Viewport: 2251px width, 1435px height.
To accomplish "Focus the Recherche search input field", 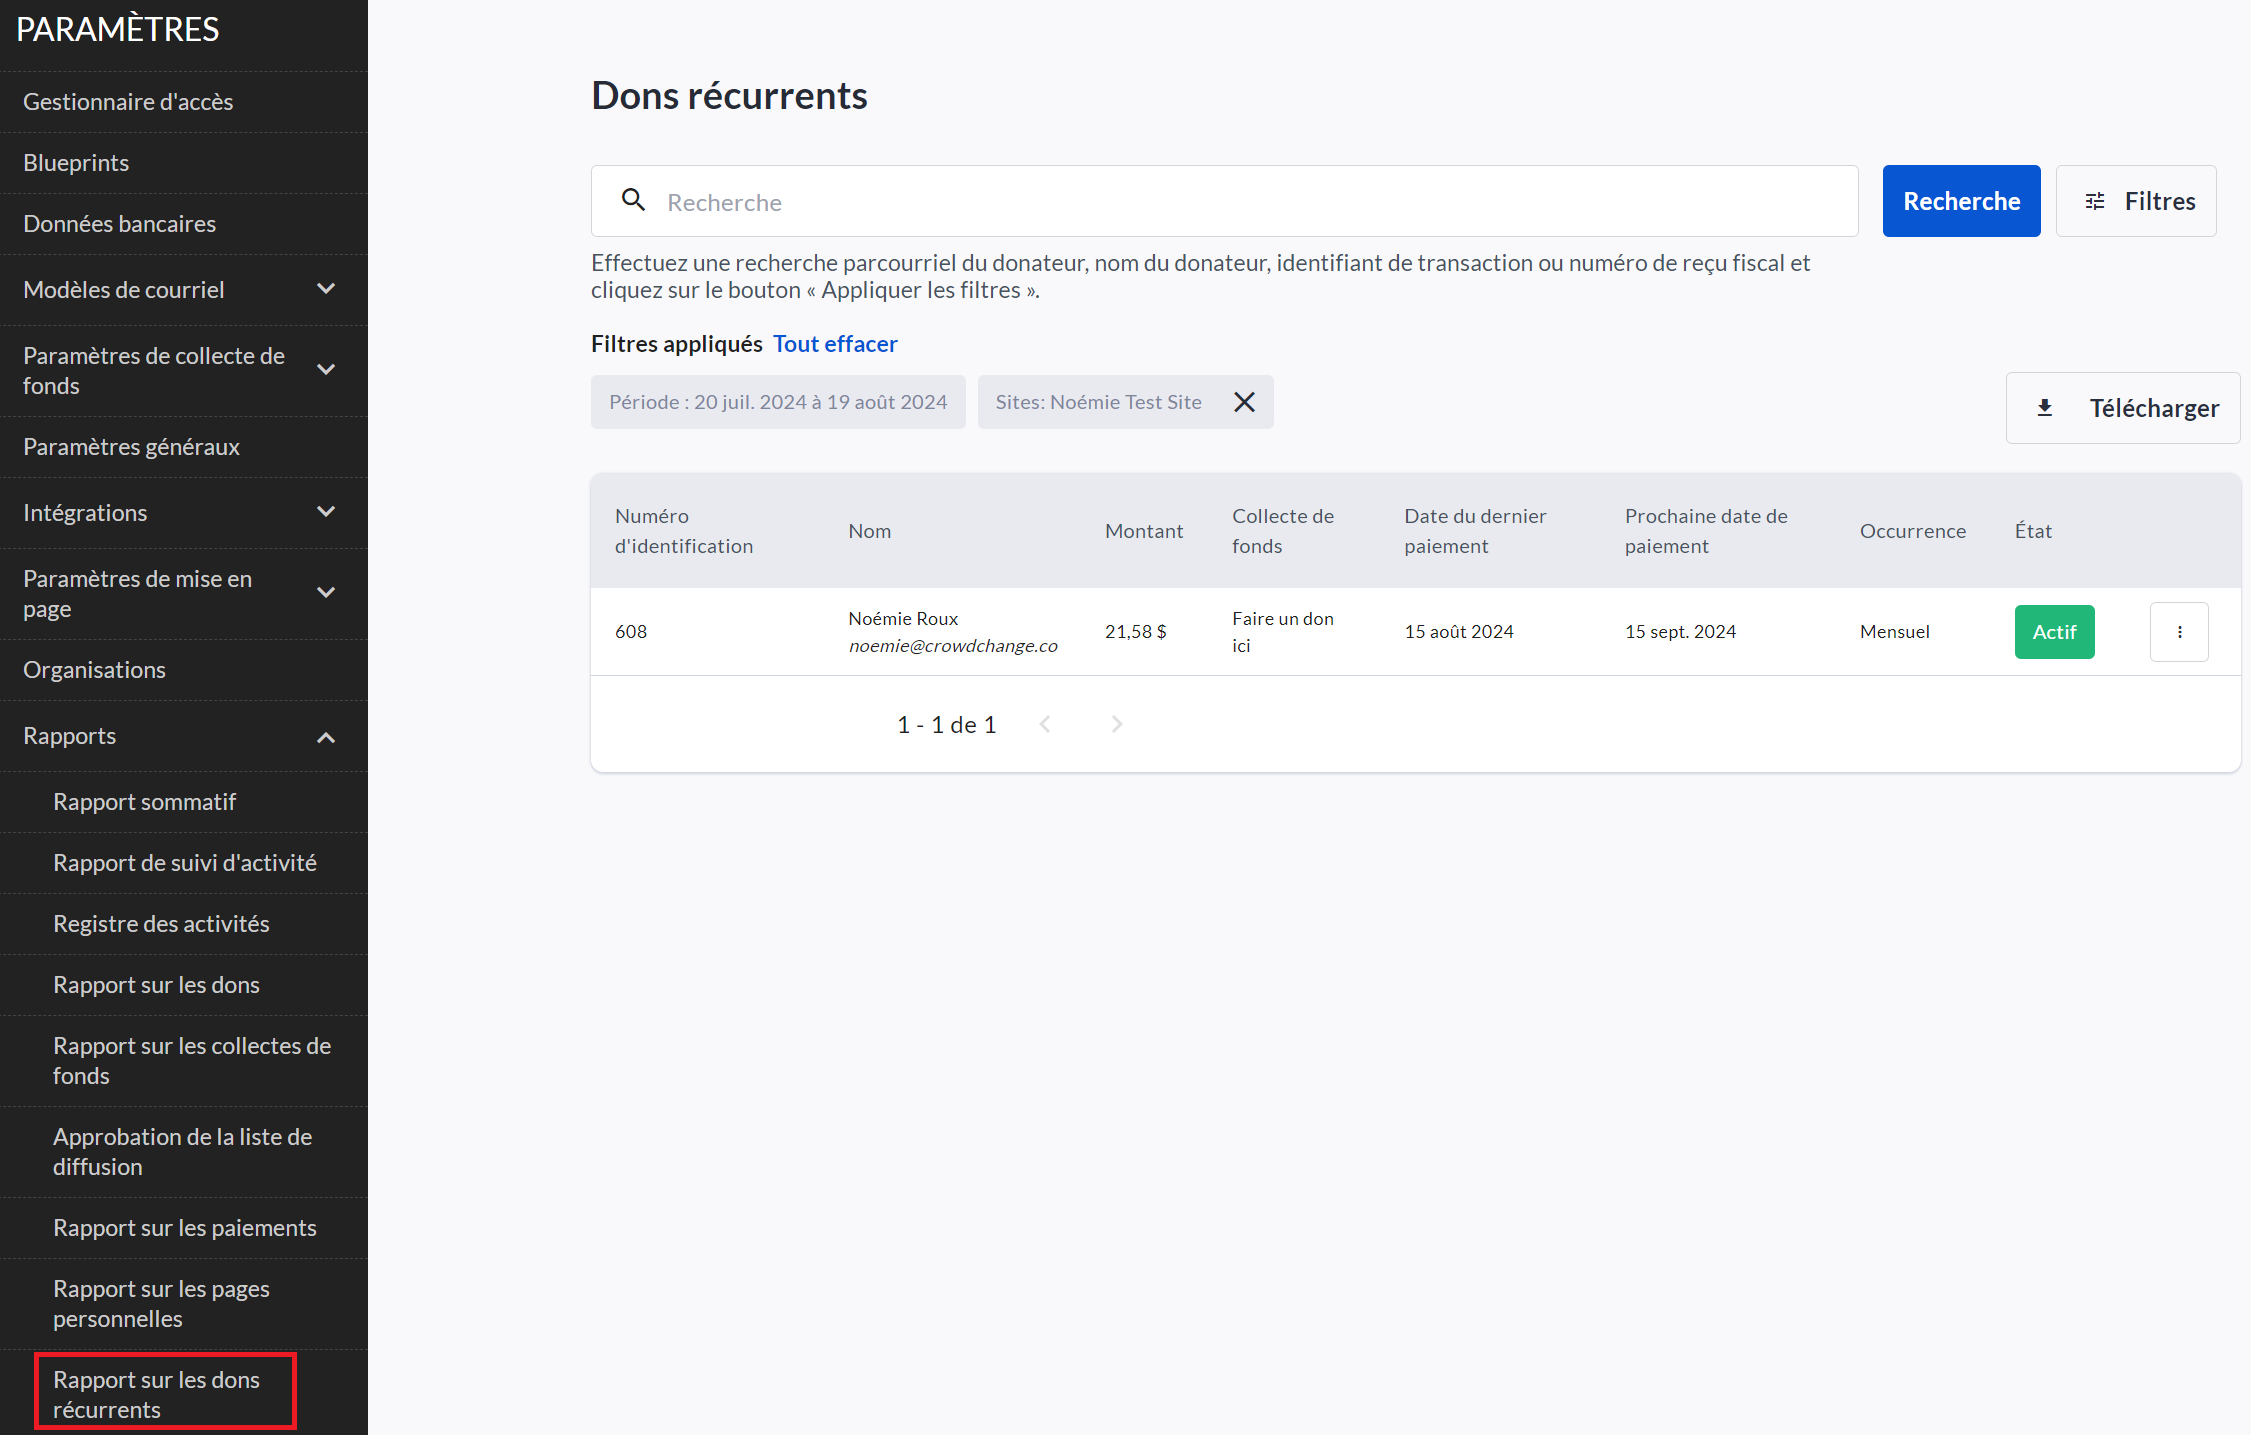I will pyautogui.click(x=1250, y=202).
